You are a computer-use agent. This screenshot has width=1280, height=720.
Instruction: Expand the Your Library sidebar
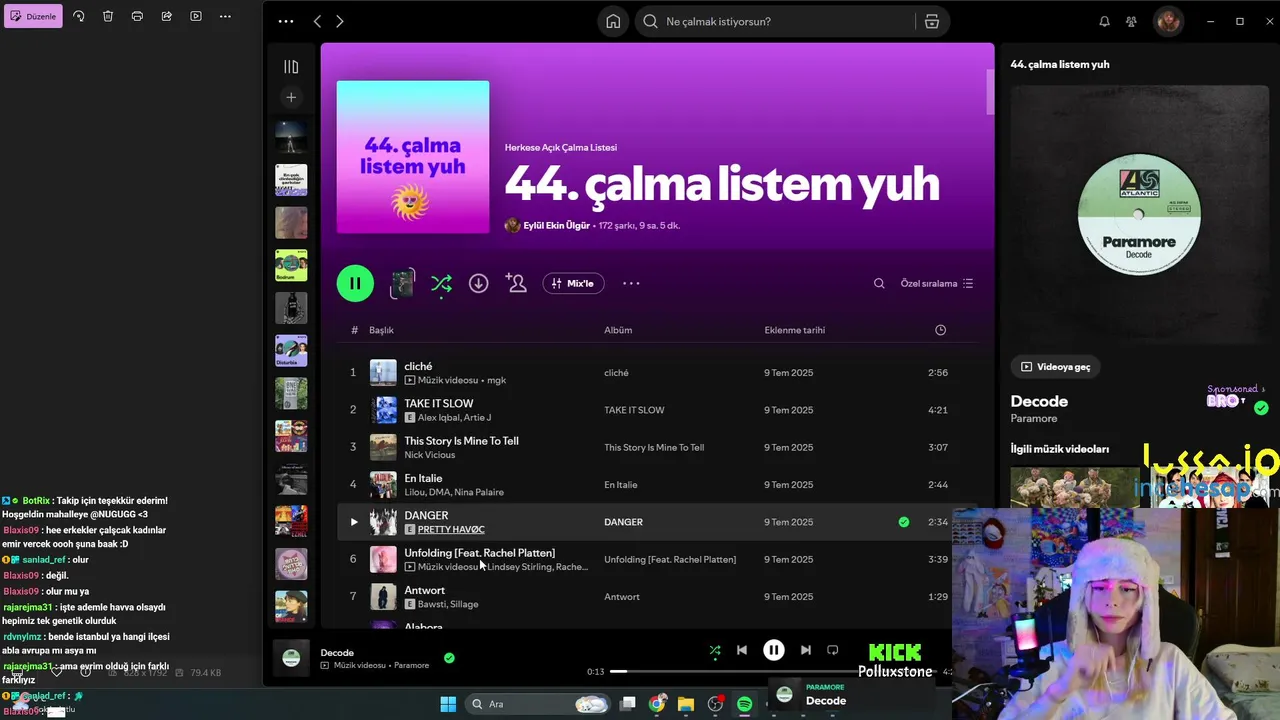[x=291, y=67]
